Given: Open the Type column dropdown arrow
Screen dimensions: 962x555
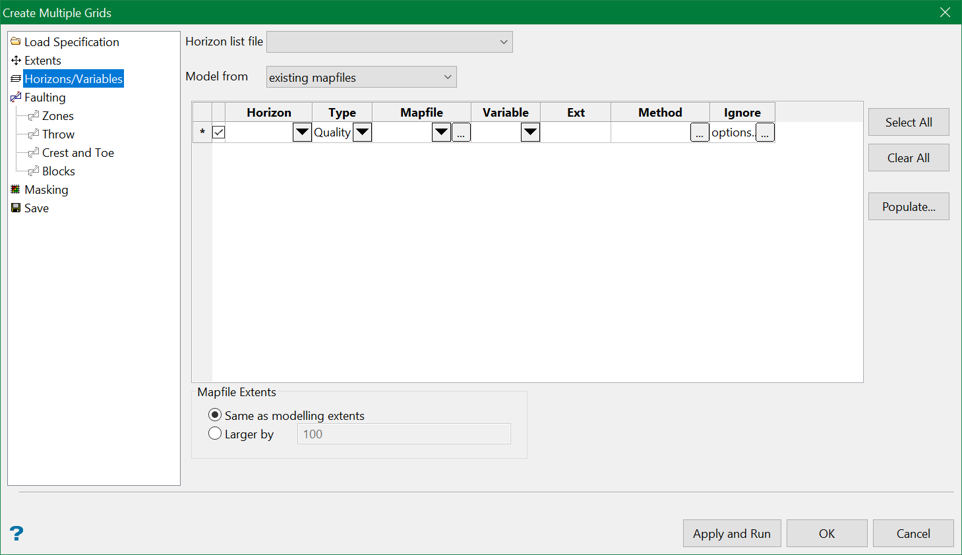Looking at the screenshot, I should click(362, 132).
